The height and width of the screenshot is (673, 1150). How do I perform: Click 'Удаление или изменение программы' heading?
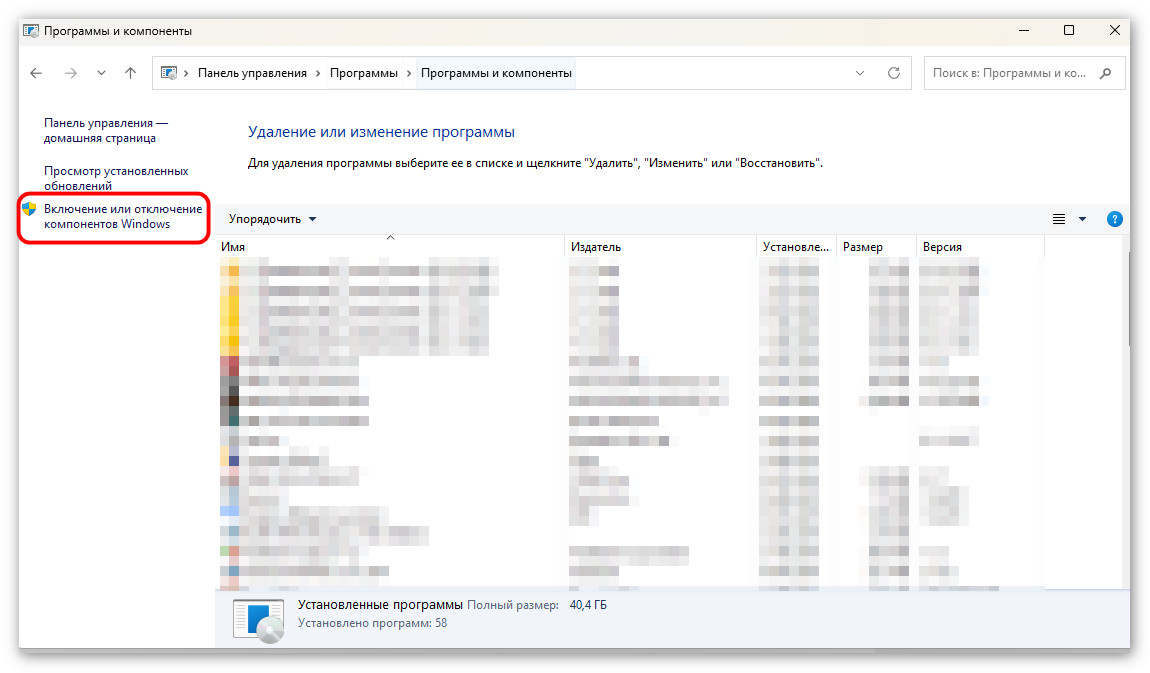click(x=381, y=132)
